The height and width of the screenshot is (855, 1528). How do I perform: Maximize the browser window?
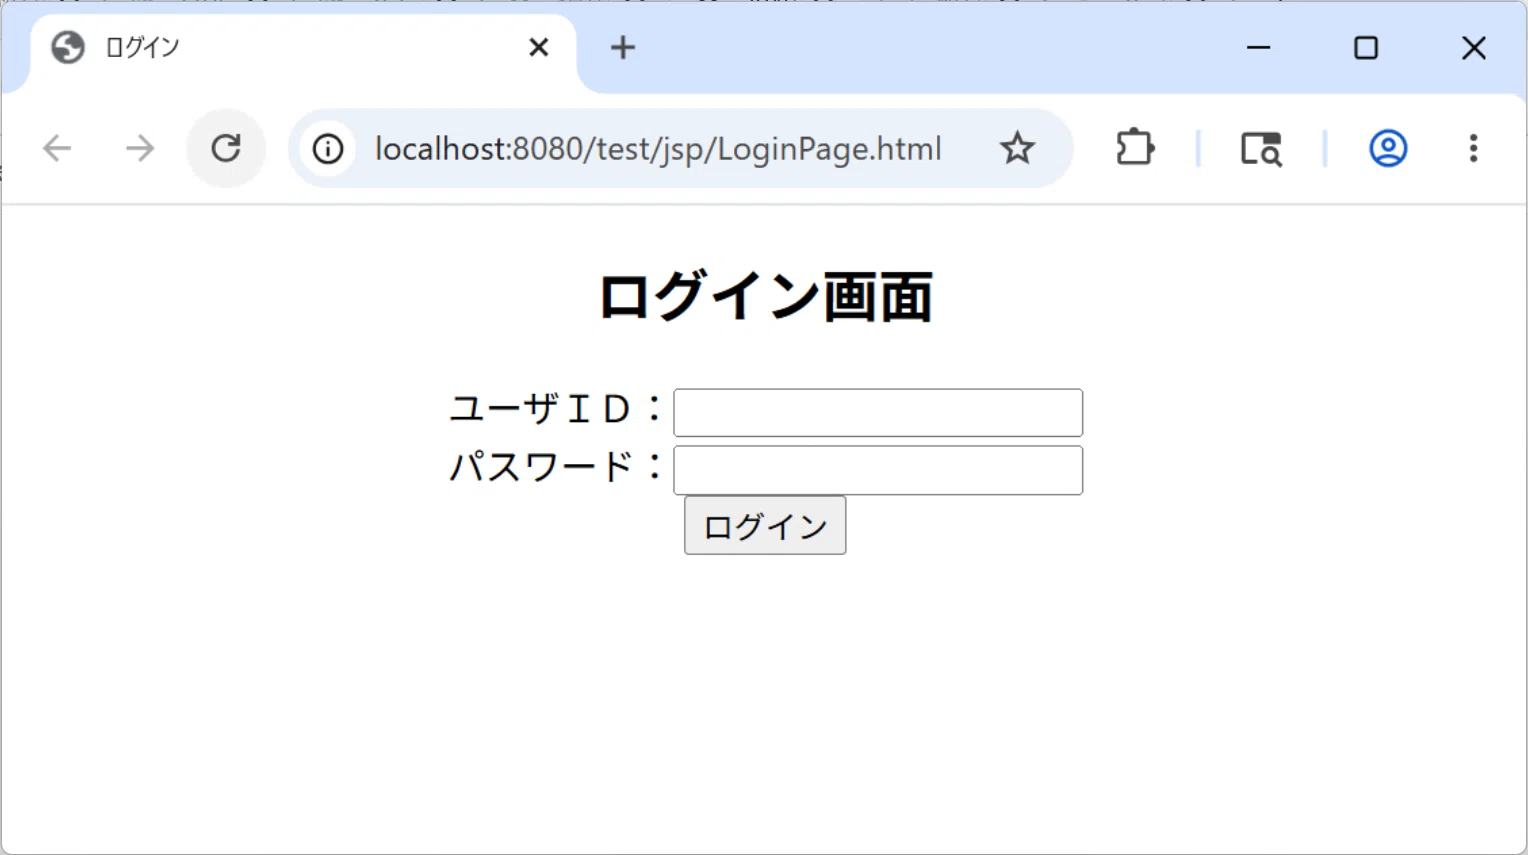click(x=1366, y=47)
